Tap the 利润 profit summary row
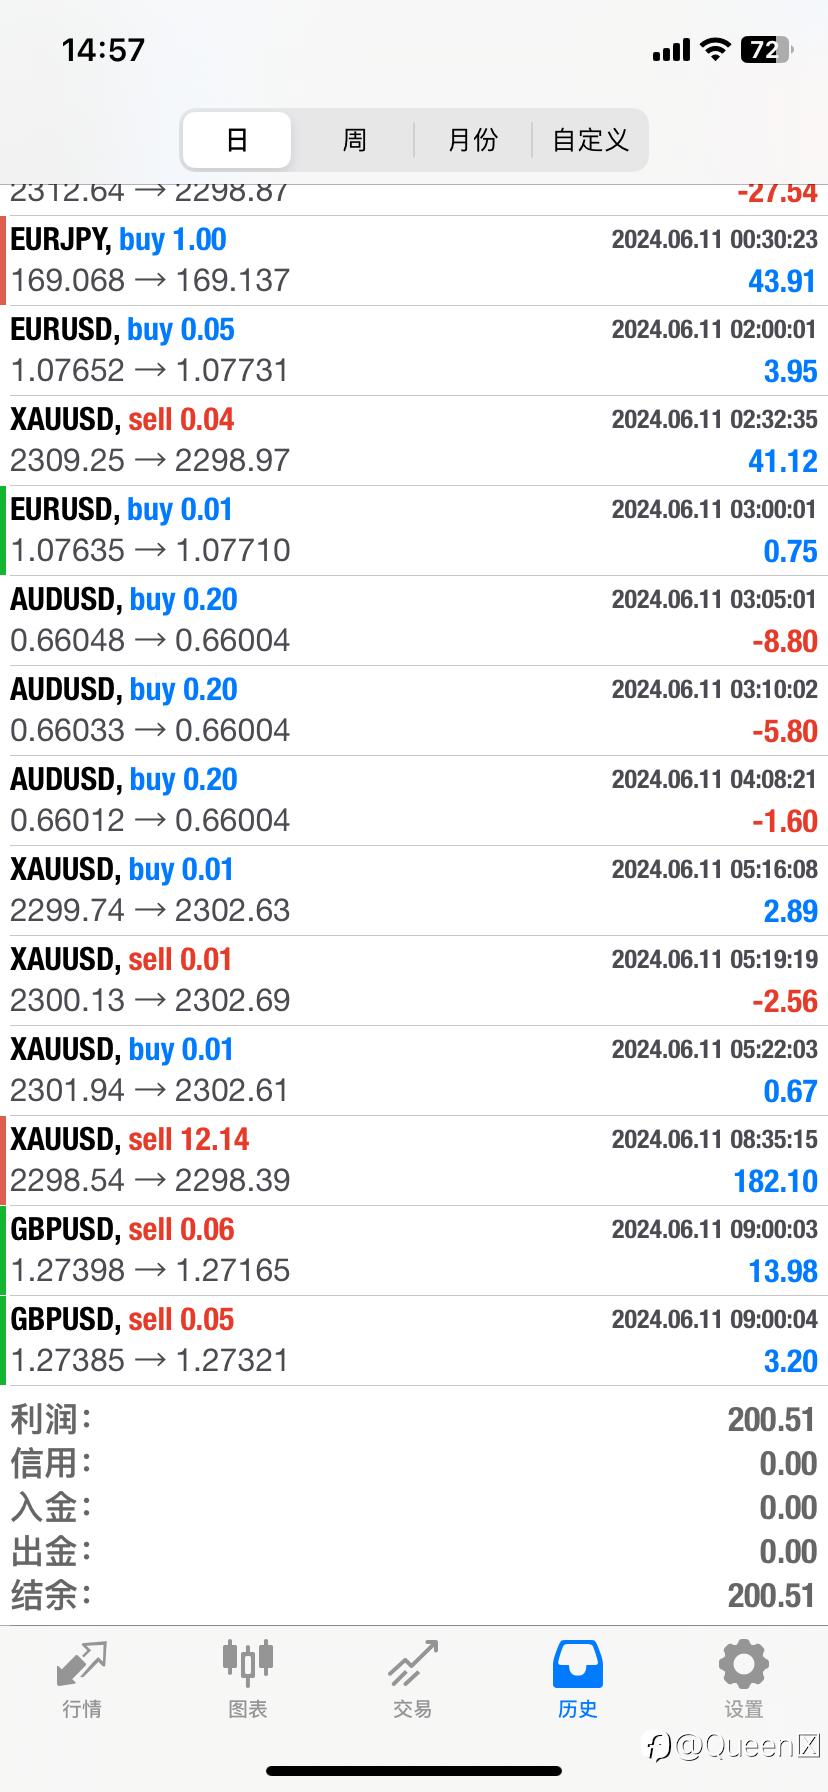Screen dimensions: 828x1792 click(414, 1419)
